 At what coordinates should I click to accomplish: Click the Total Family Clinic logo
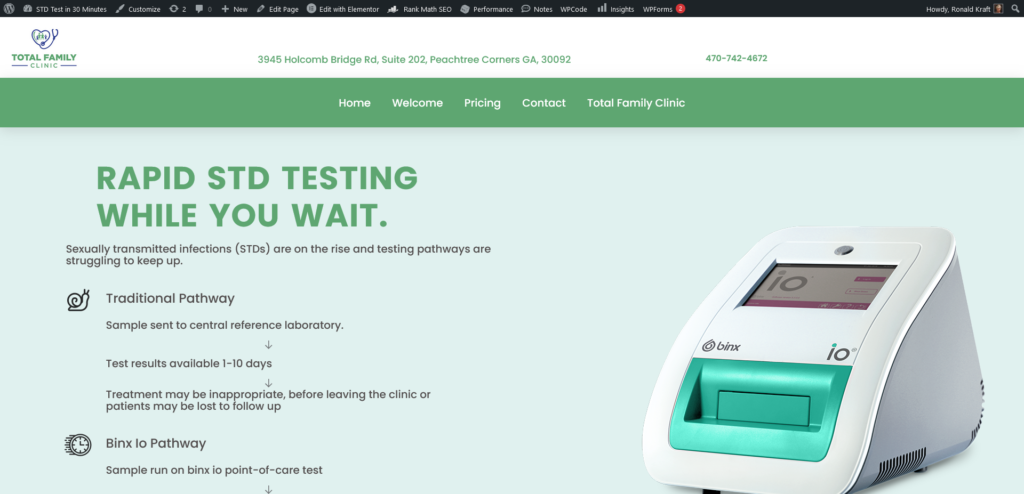coord(44,48)
